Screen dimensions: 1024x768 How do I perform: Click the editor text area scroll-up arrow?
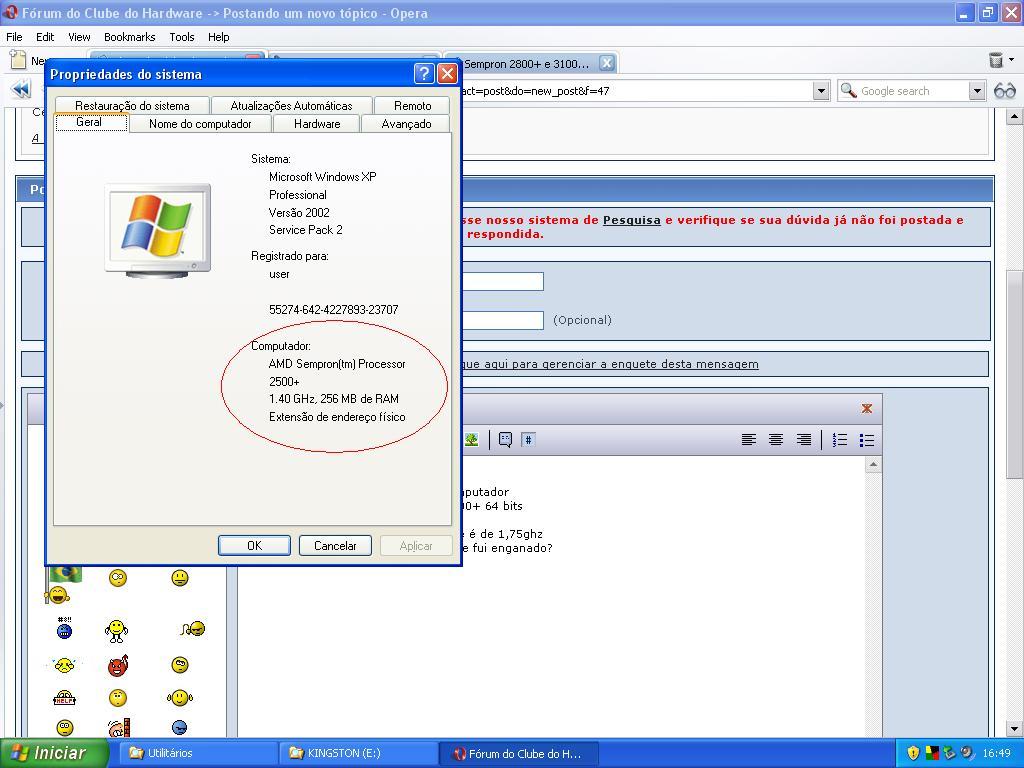point(873,464)
